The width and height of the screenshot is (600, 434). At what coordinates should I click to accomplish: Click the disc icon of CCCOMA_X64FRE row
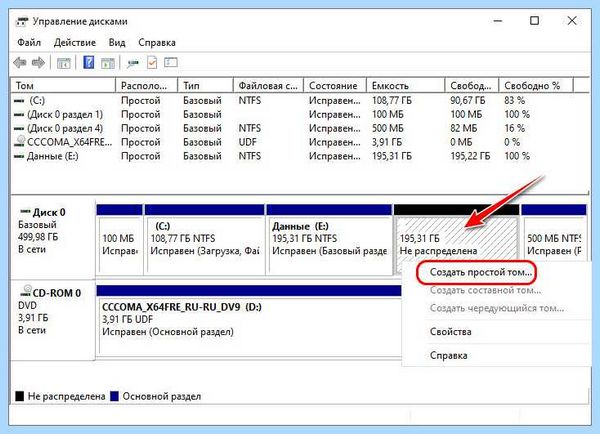[20, 141]
